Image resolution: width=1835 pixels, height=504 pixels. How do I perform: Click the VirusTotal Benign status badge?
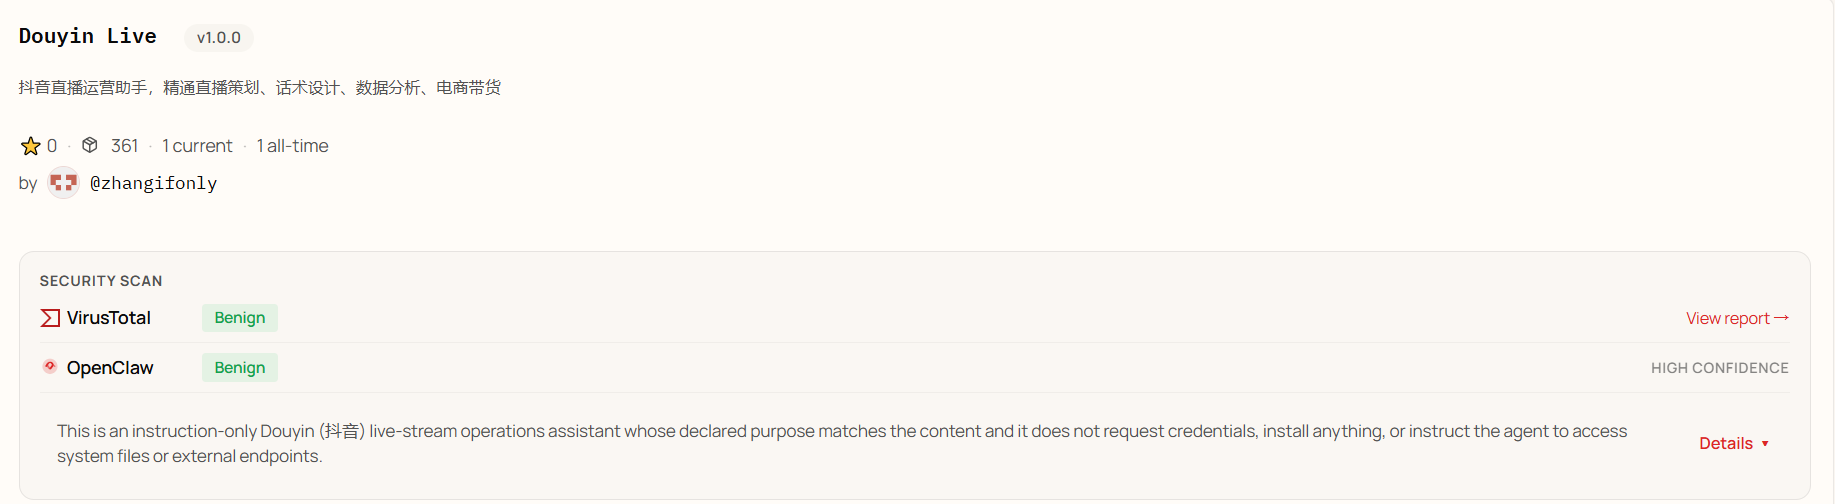[x=240, y=318]
